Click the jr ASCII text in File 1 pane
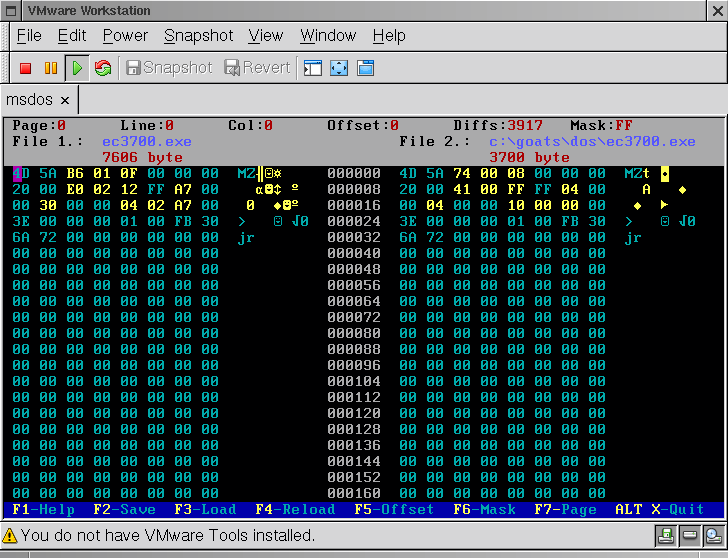This screenshot has width=728, height=558. 246,238
